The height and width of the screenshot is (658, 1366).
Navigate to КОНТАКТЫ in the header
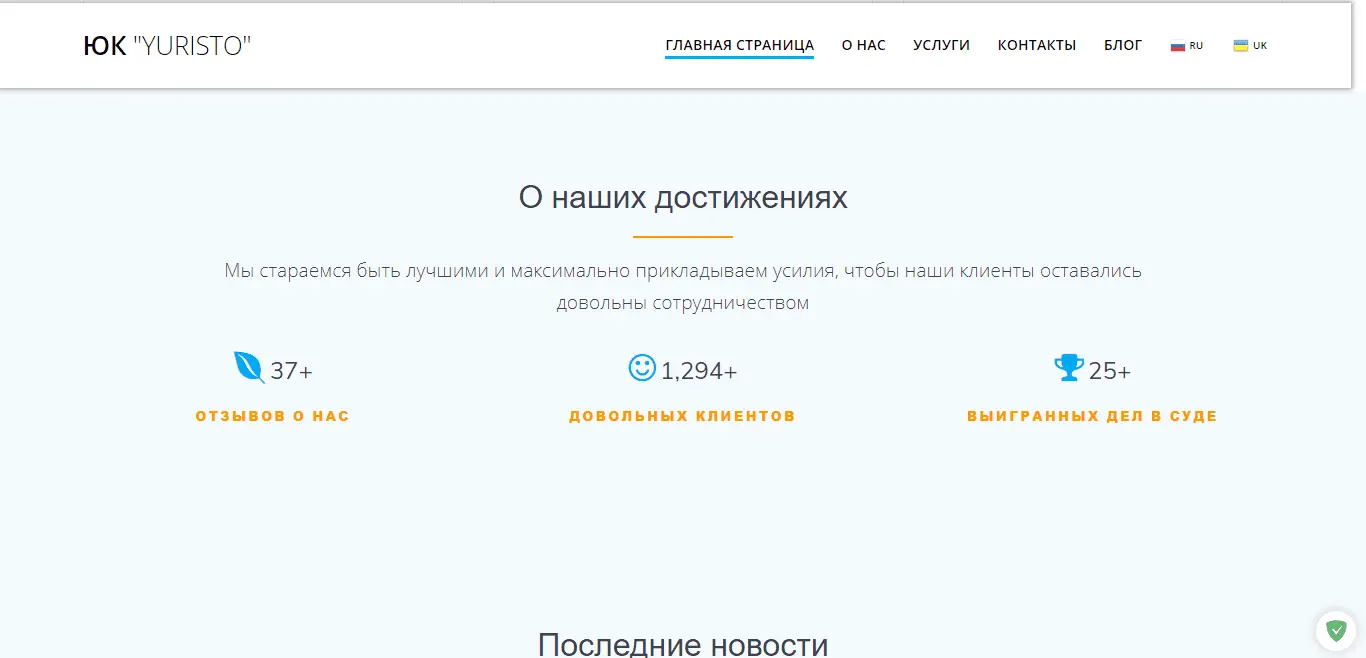(x=1036, y=46)
